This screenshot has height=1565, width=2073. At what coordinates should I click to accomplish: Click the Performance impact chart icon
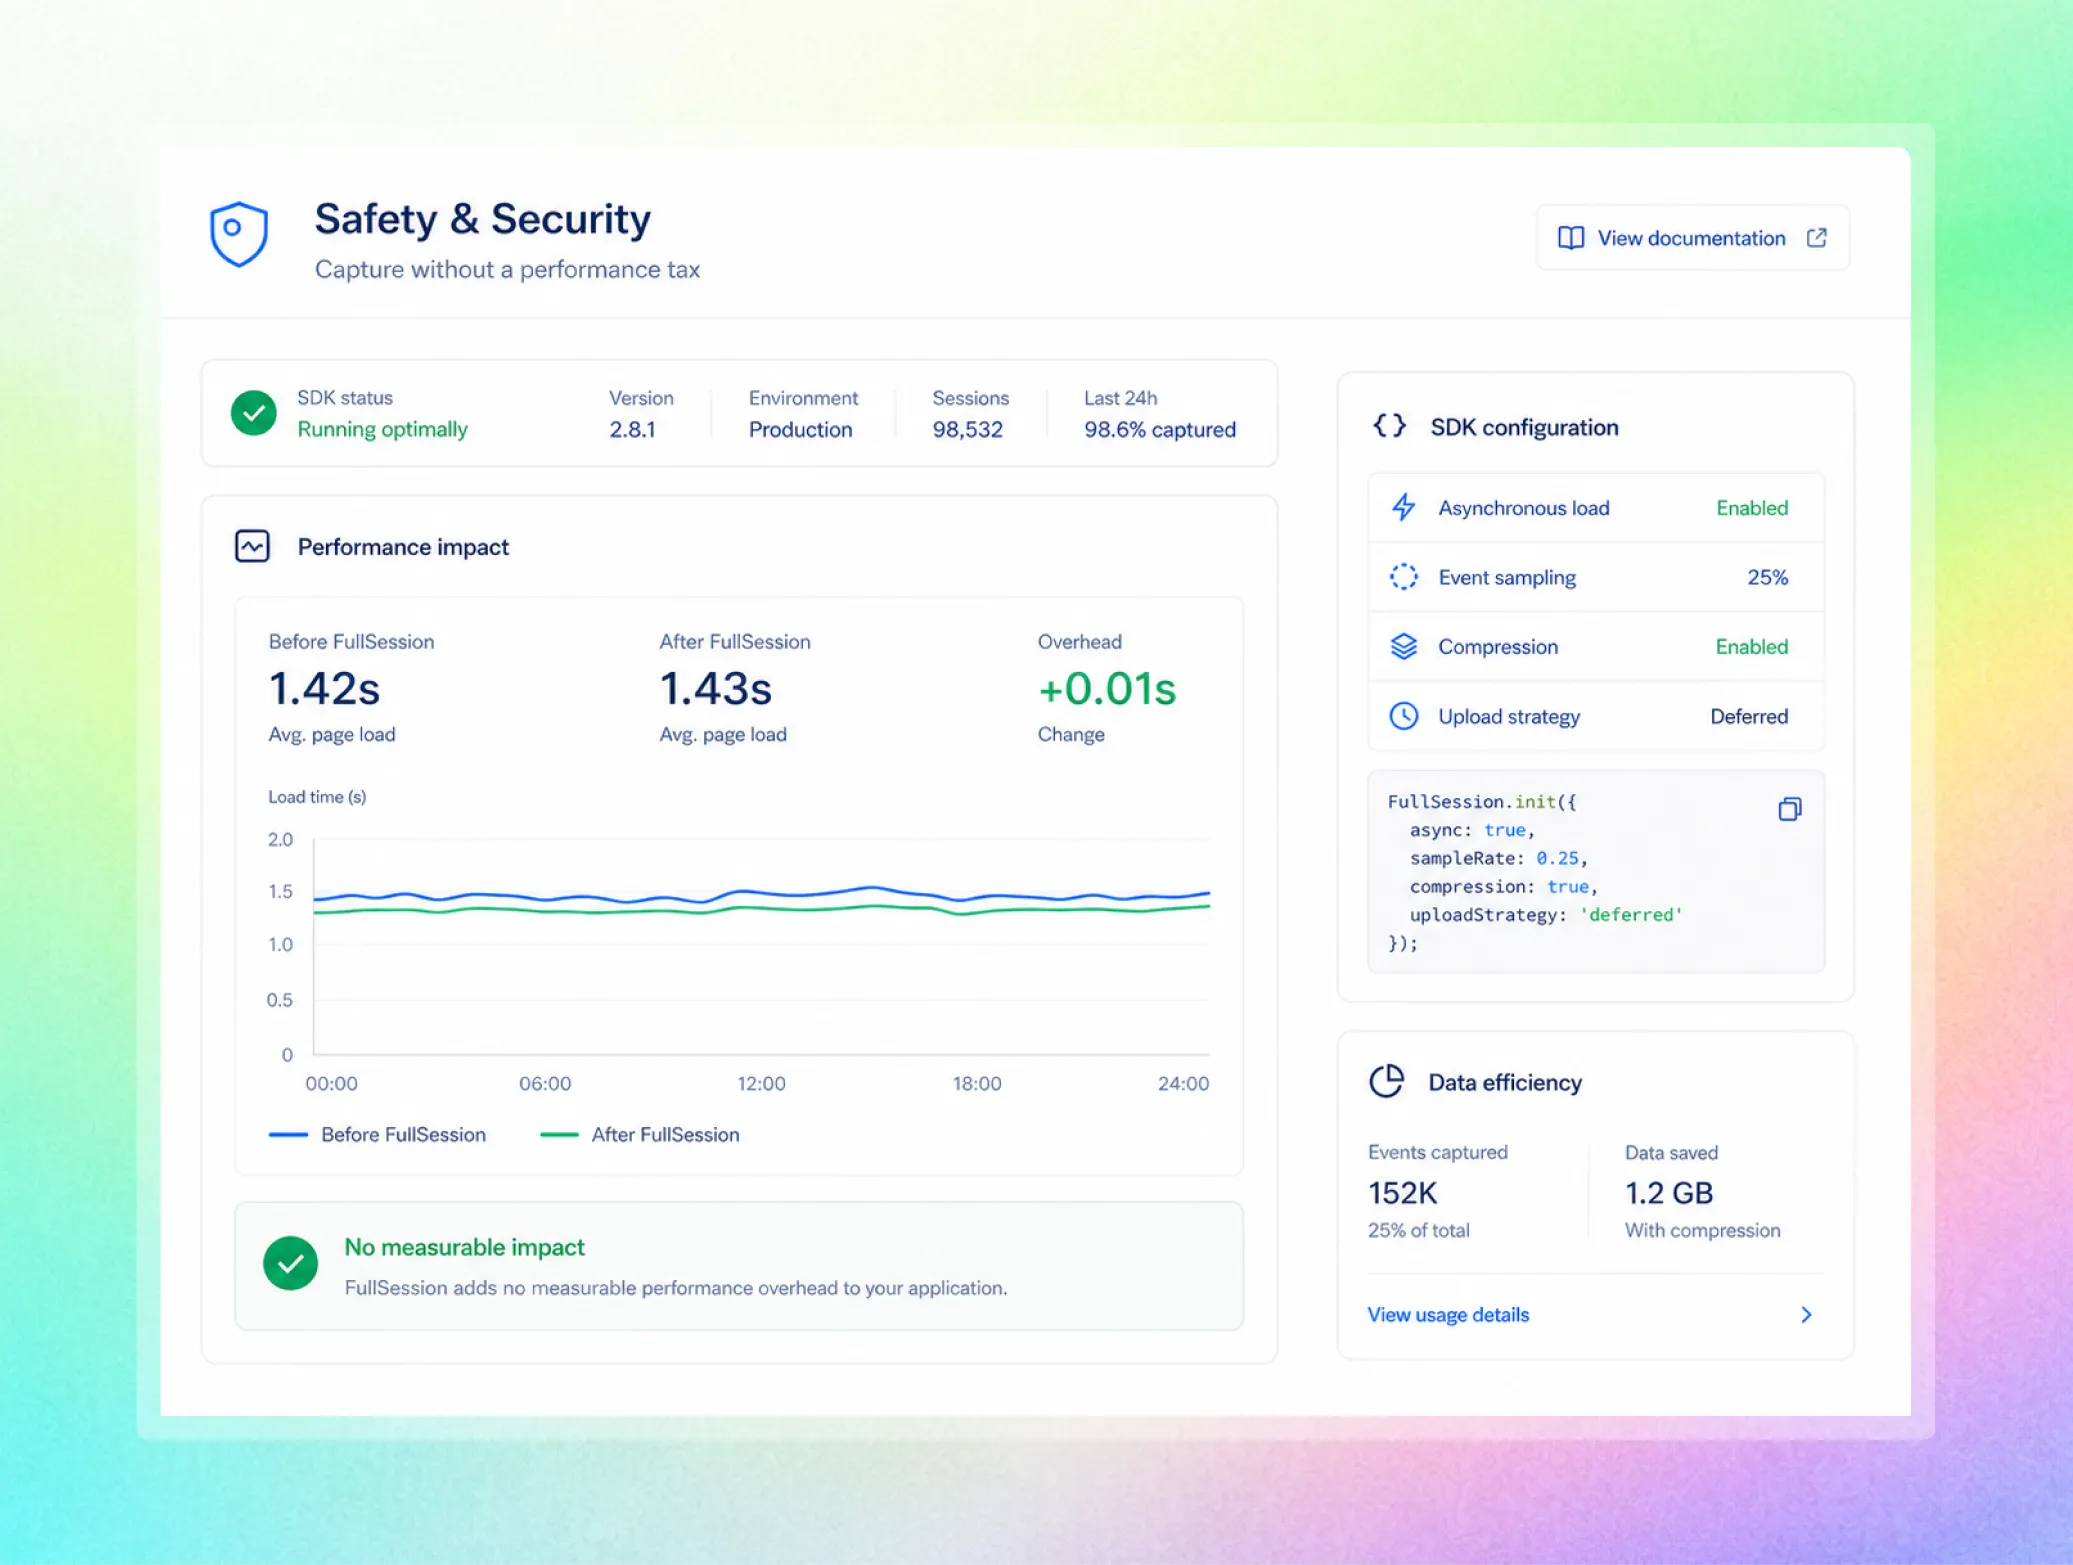(x=252, y=546)
